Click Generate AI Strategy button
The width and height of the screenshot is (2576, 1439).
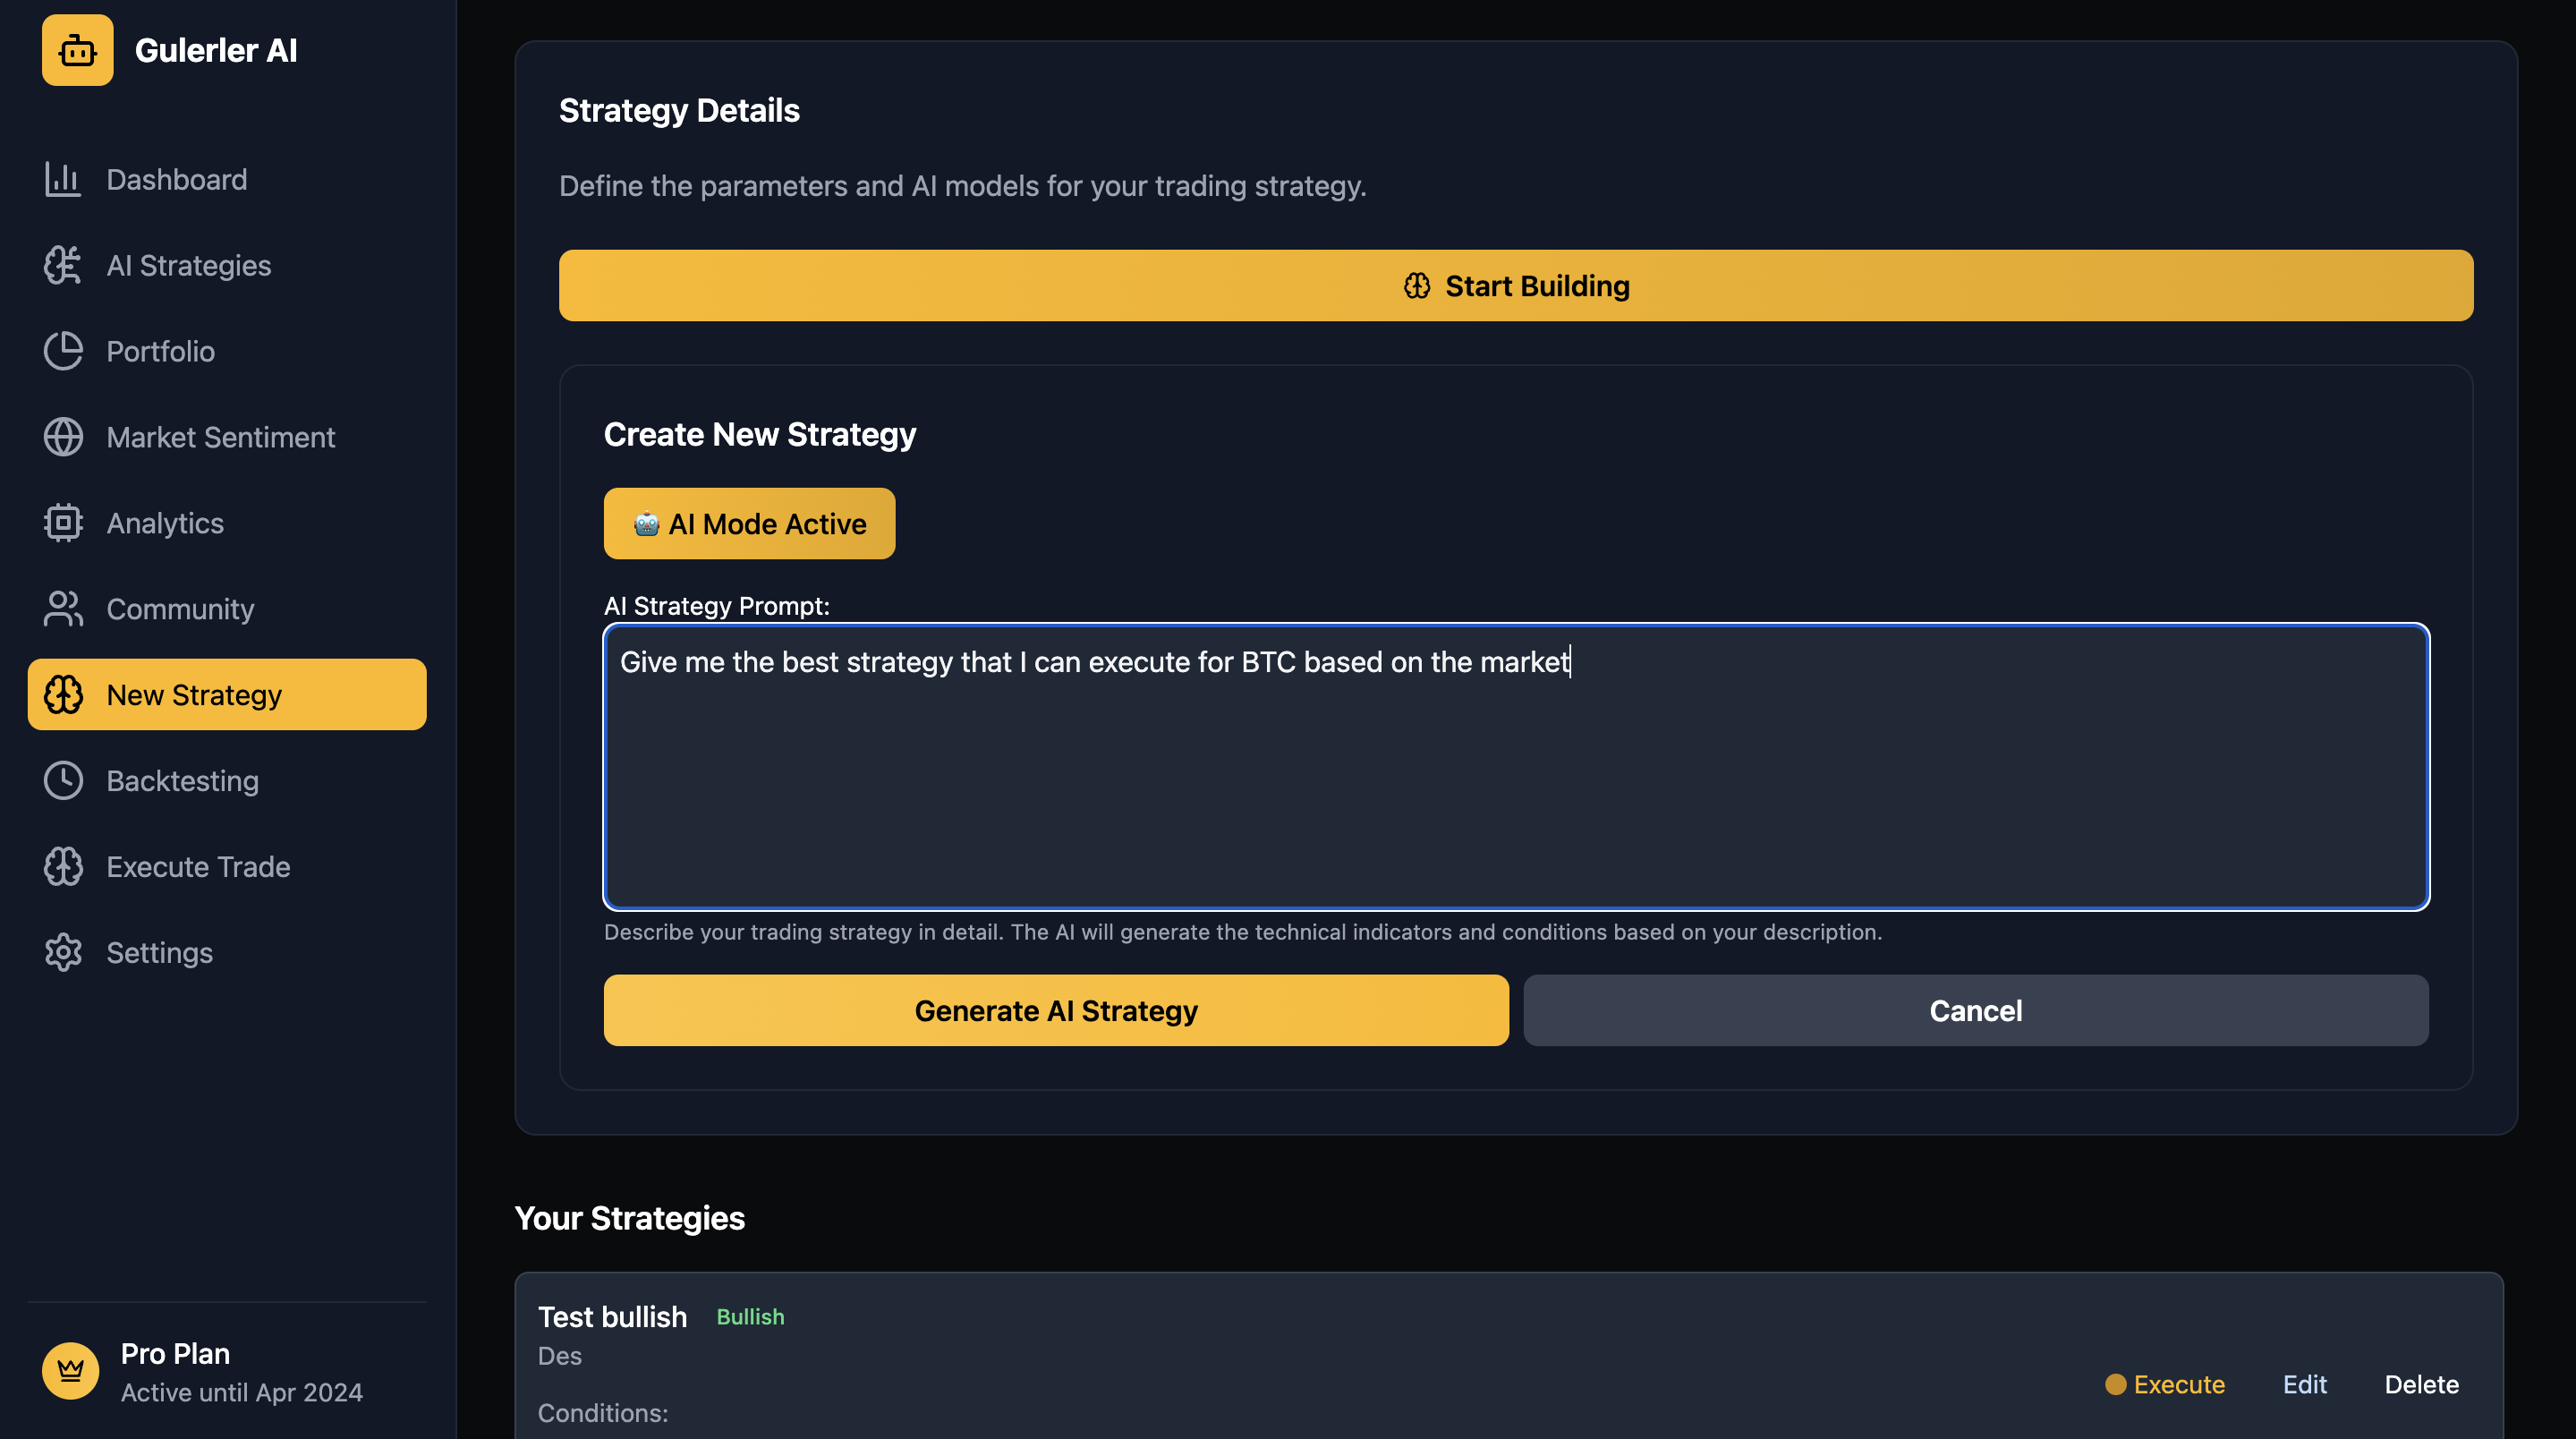[x=1056, y=1011]
